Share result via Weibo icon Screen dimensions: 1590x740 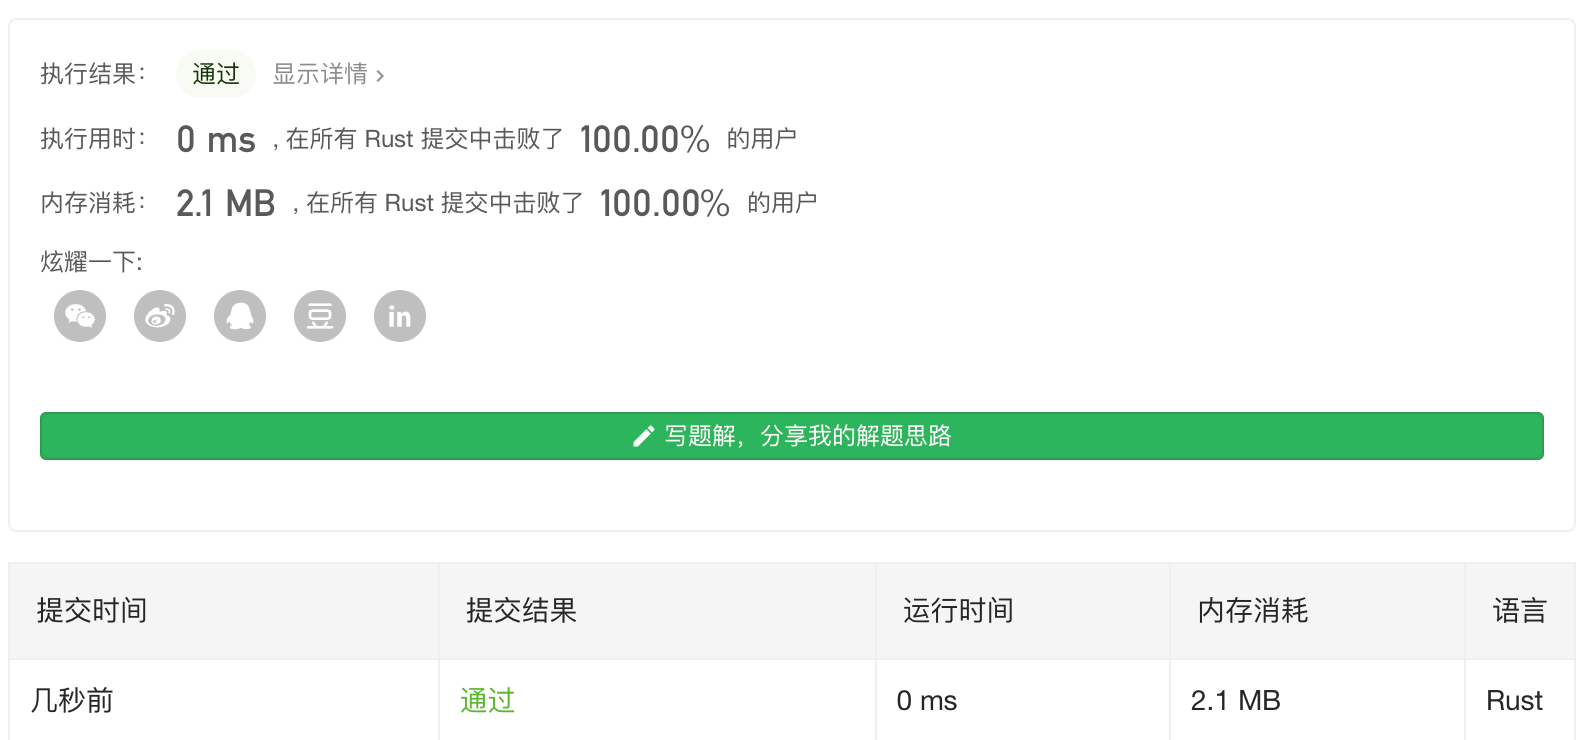[x=160, y=316]
